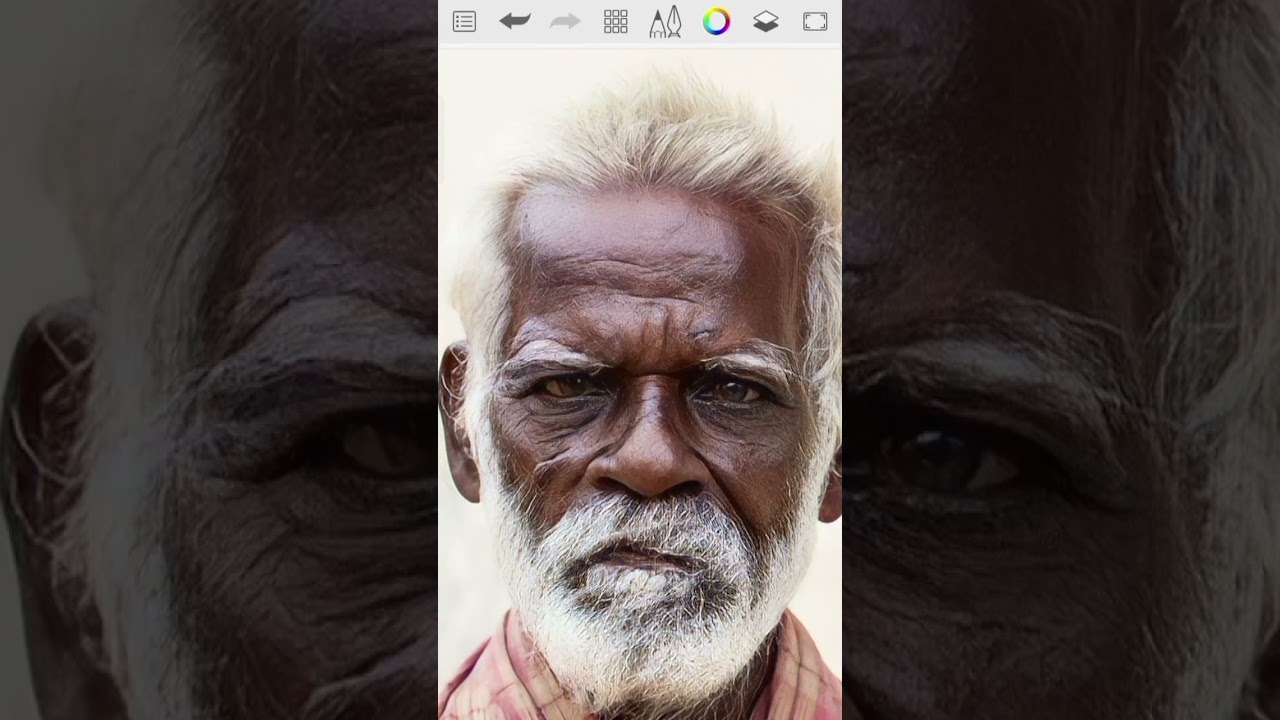This screenshot has height=720, width=1280.
Task: Undo the last stroke with back arrow
Action: (x=514, y=21)
